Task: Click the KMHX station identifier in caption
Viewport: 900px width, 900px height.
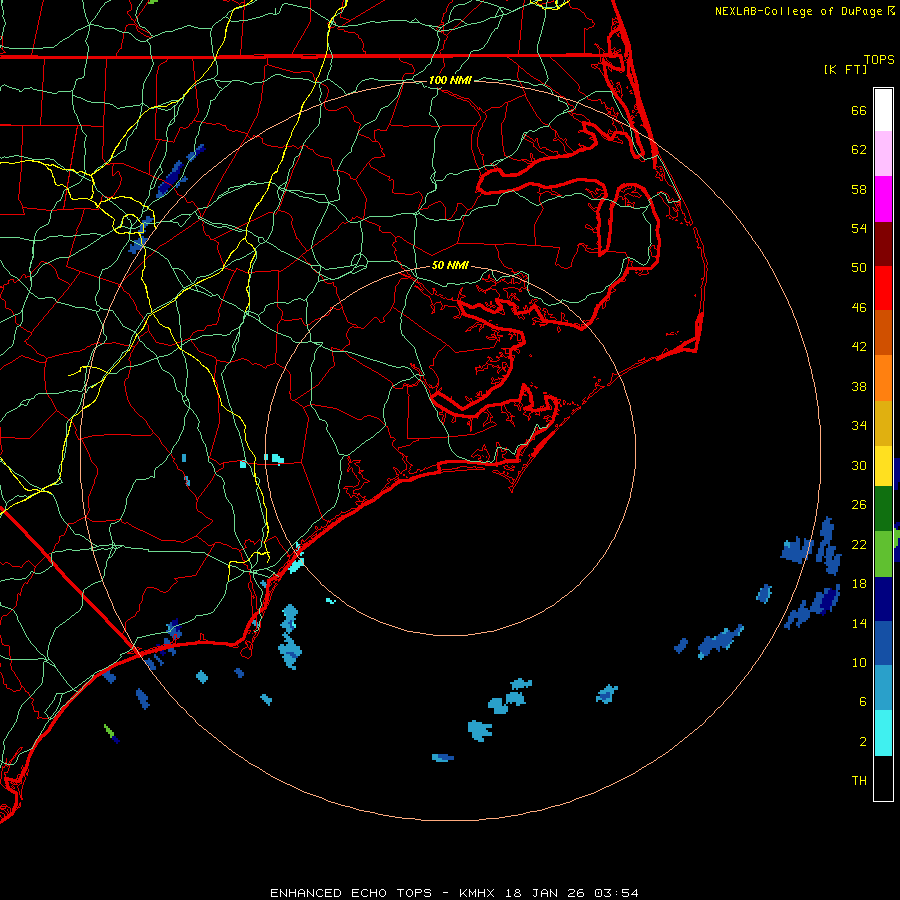Action: (477, 893)
